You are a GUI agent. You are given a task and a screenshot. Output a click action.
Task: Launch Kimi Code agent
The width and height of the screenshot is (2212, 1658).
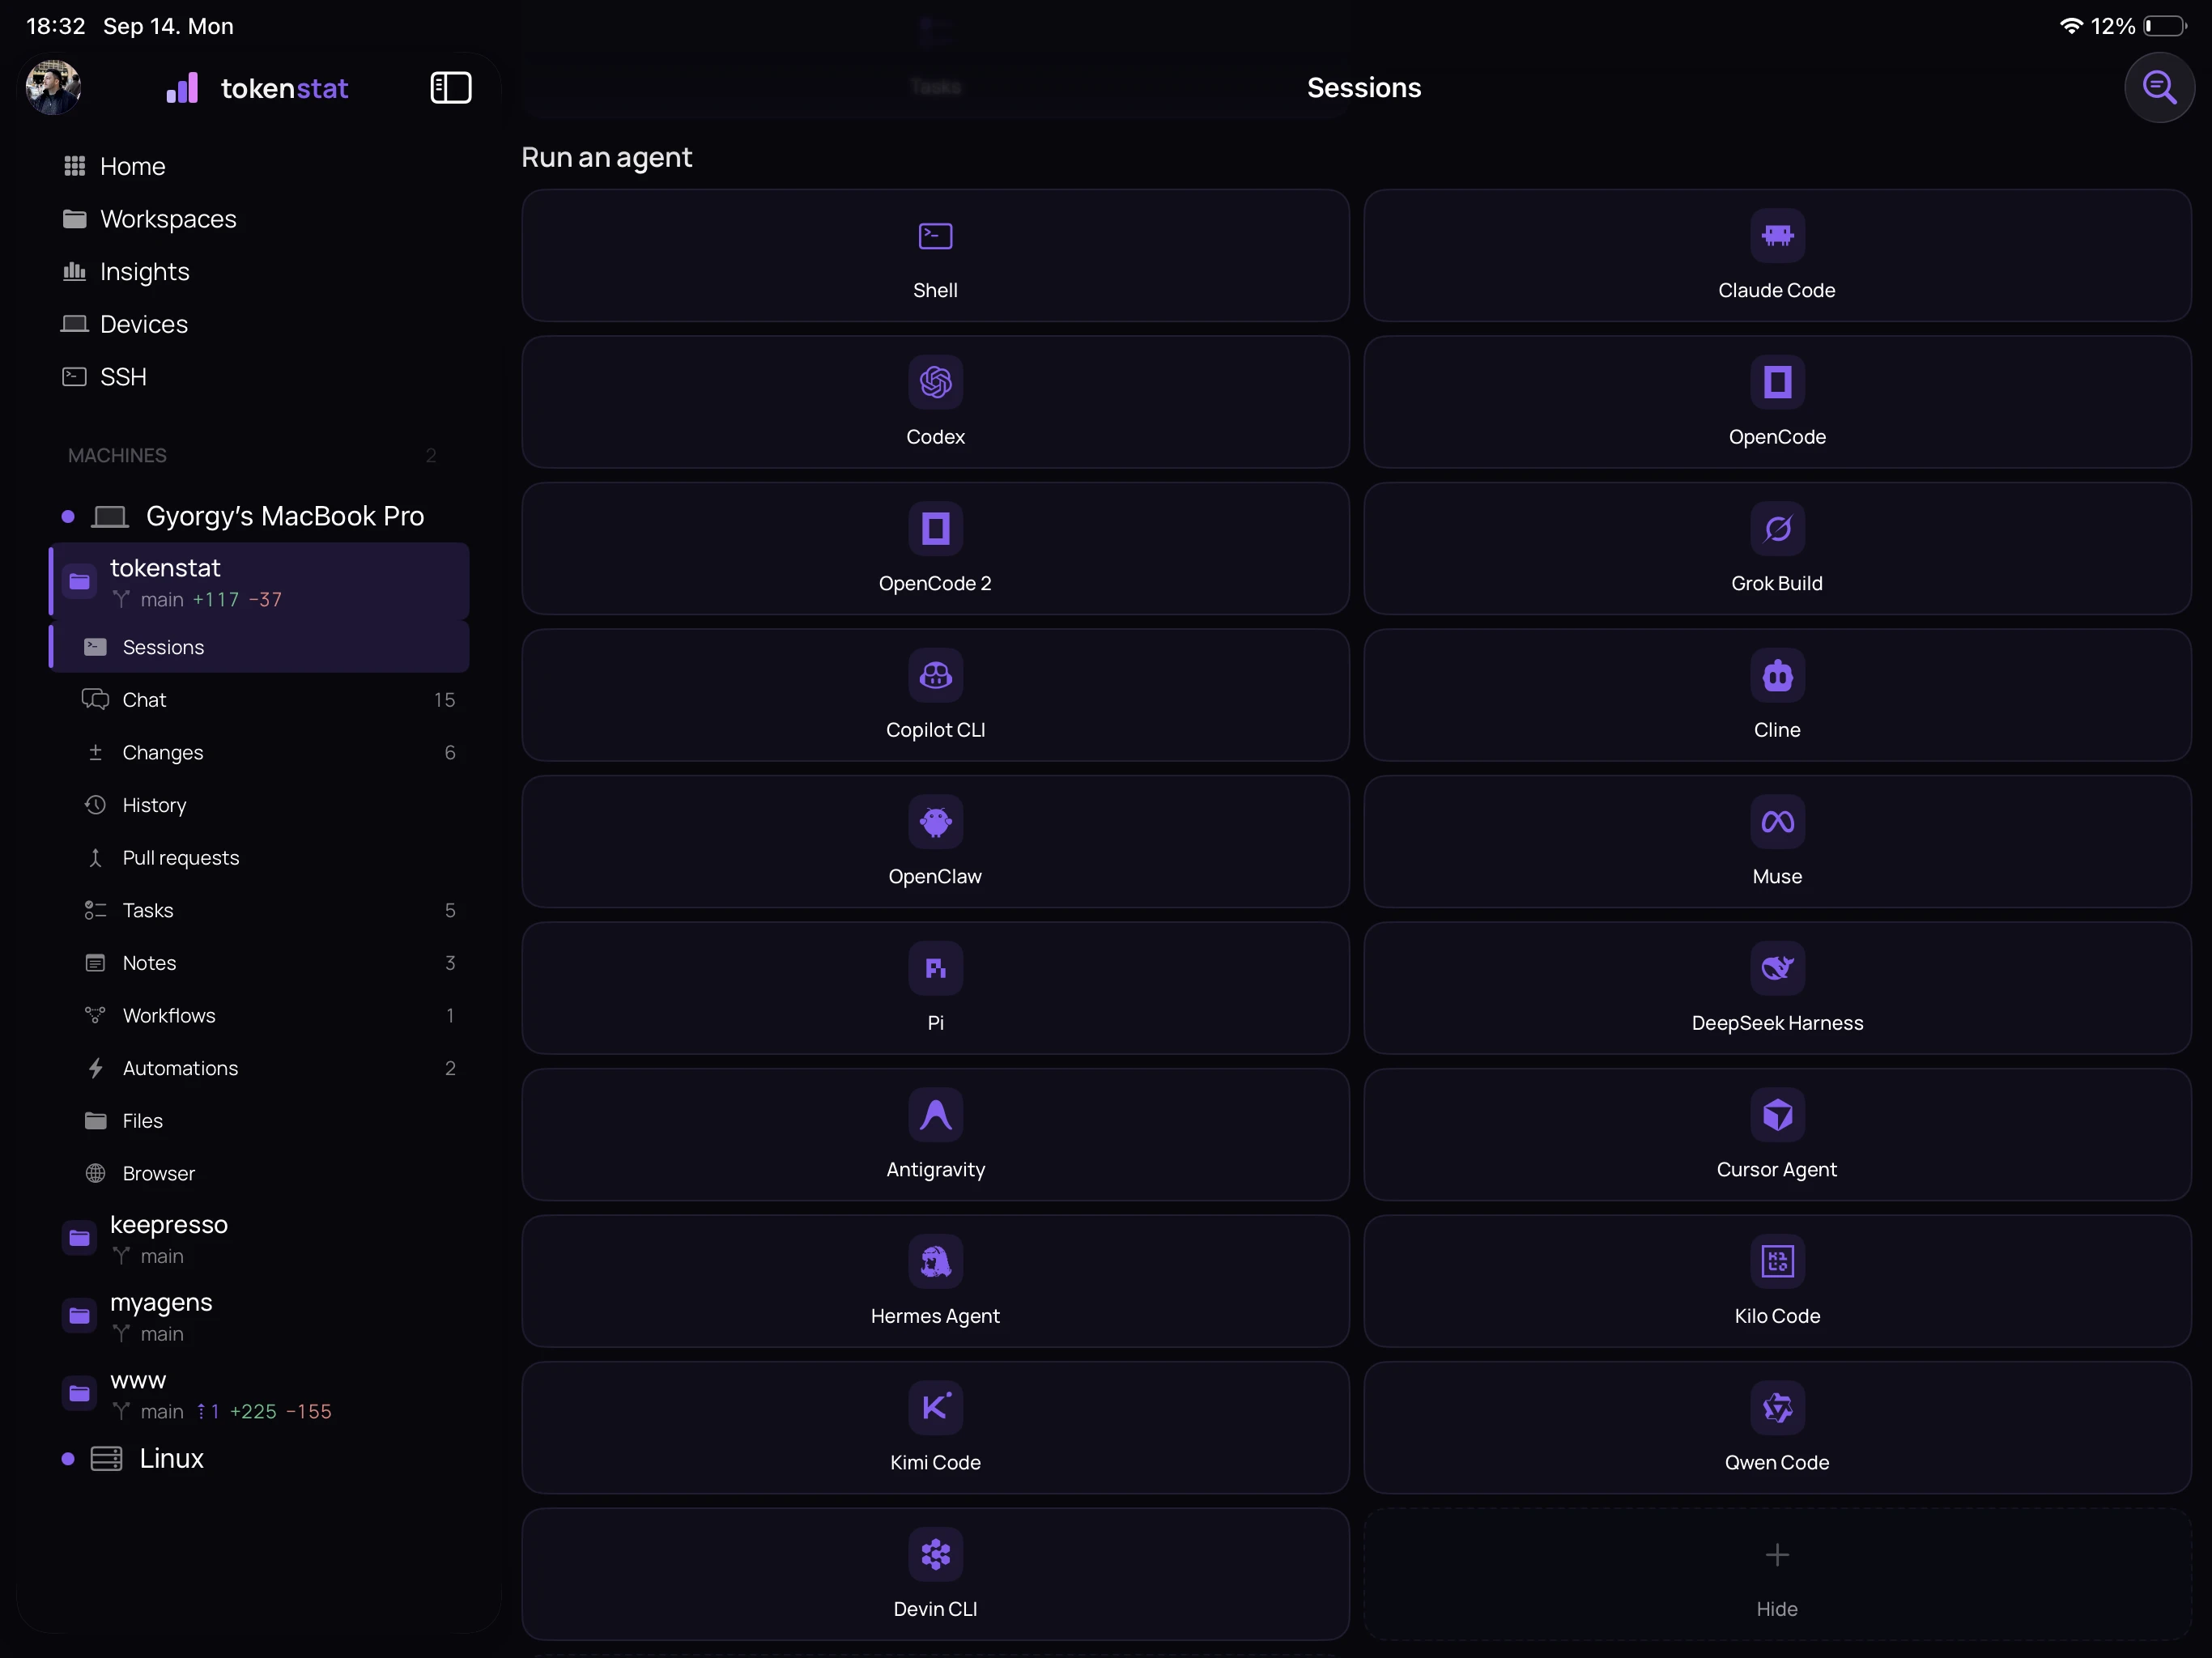point(935,1428)
